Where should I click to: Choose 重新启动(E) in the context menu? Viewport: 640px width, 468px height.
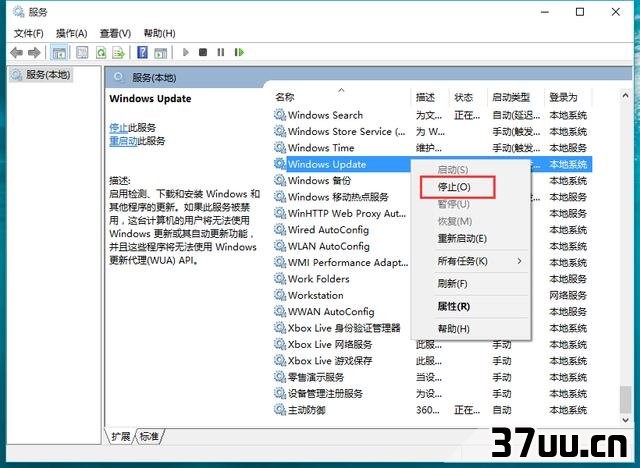point(462,238)
